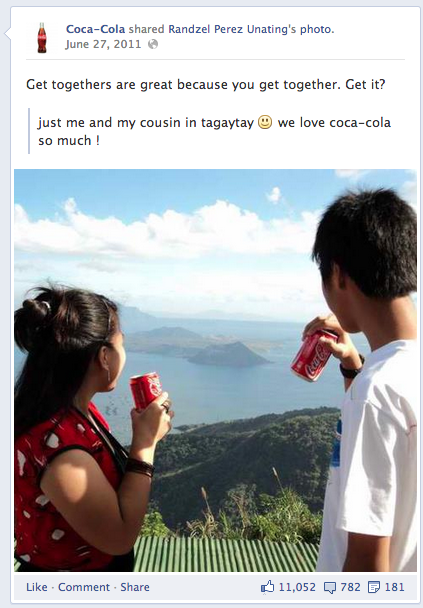Click the globe public privacy icon
This screenshot has height=608, width=423.
[153, 44]
